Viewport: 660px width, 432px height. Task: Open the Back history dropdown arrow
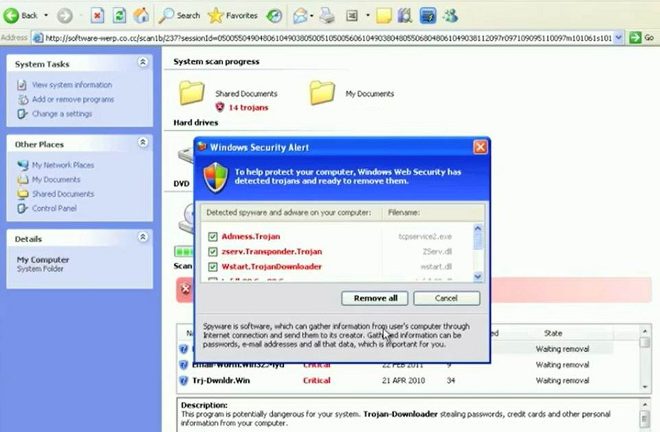tap(46, 16)
